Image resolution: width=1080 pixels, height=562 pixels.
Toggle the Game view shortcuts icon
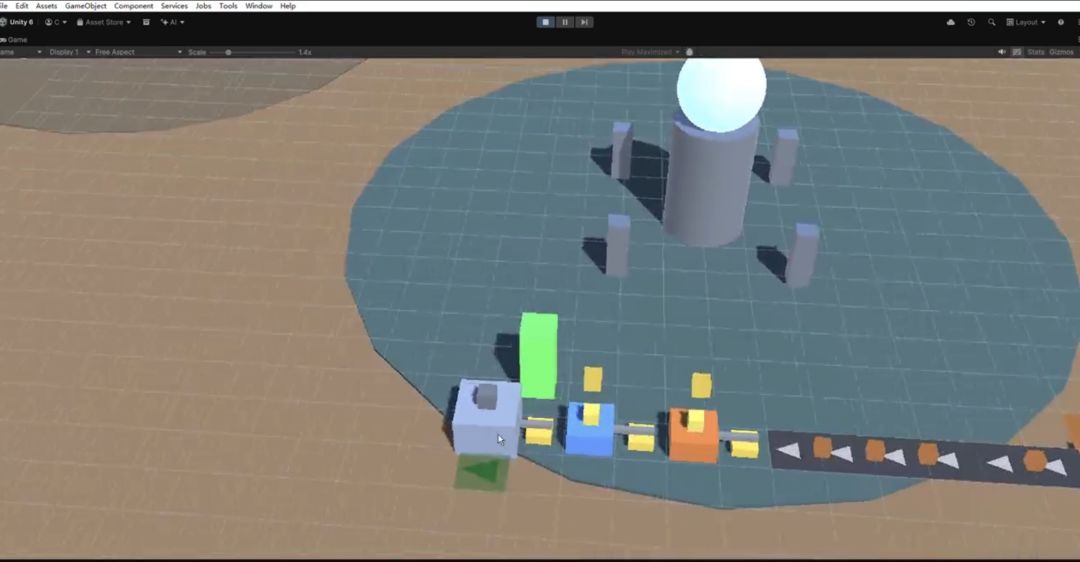pyautogui.click(x=1017, y=52)
